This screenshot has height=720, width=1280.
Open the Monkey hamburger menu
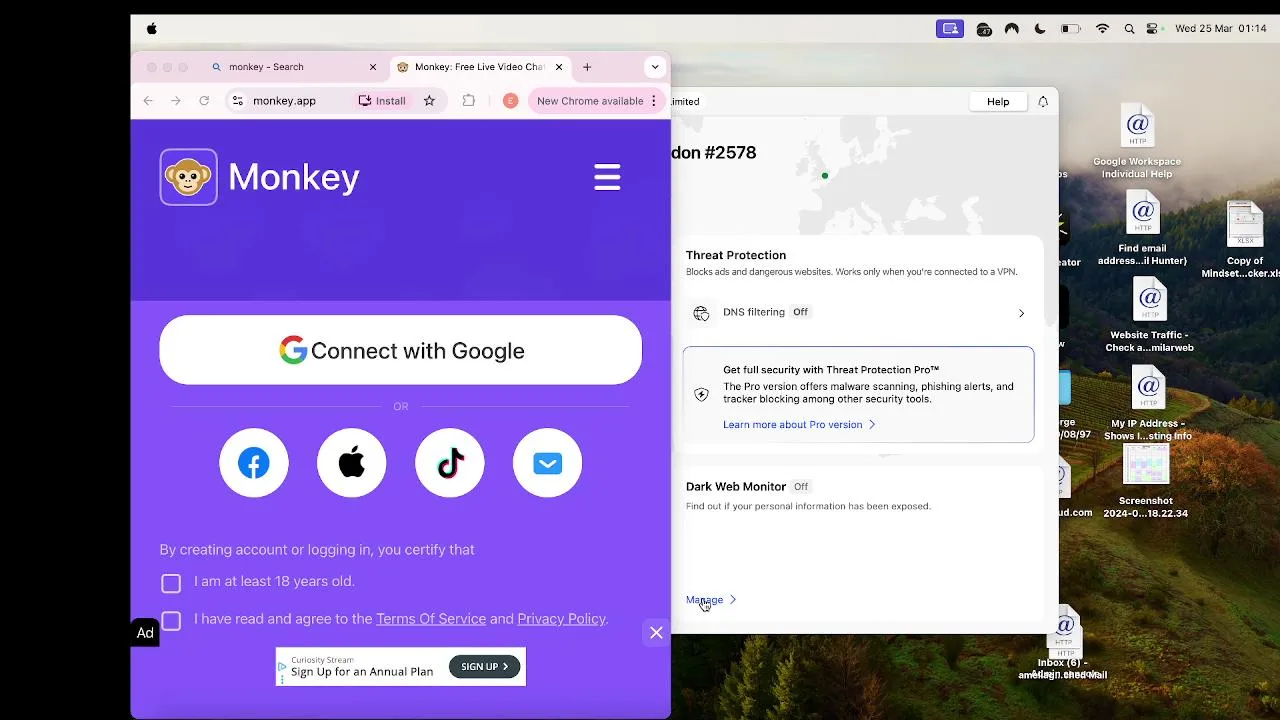(x=607, y=177)
